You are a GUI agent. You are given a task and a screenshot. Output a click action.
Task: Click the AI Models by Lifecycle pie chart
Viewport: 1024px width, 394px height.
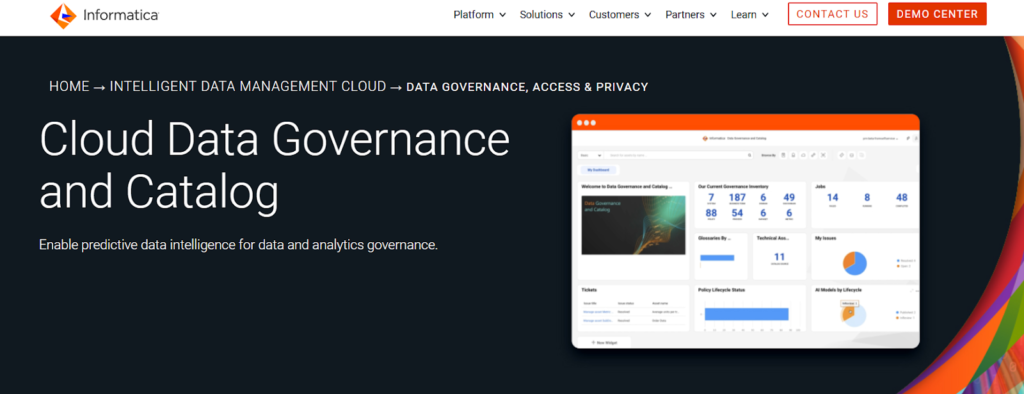click(854, 314)
